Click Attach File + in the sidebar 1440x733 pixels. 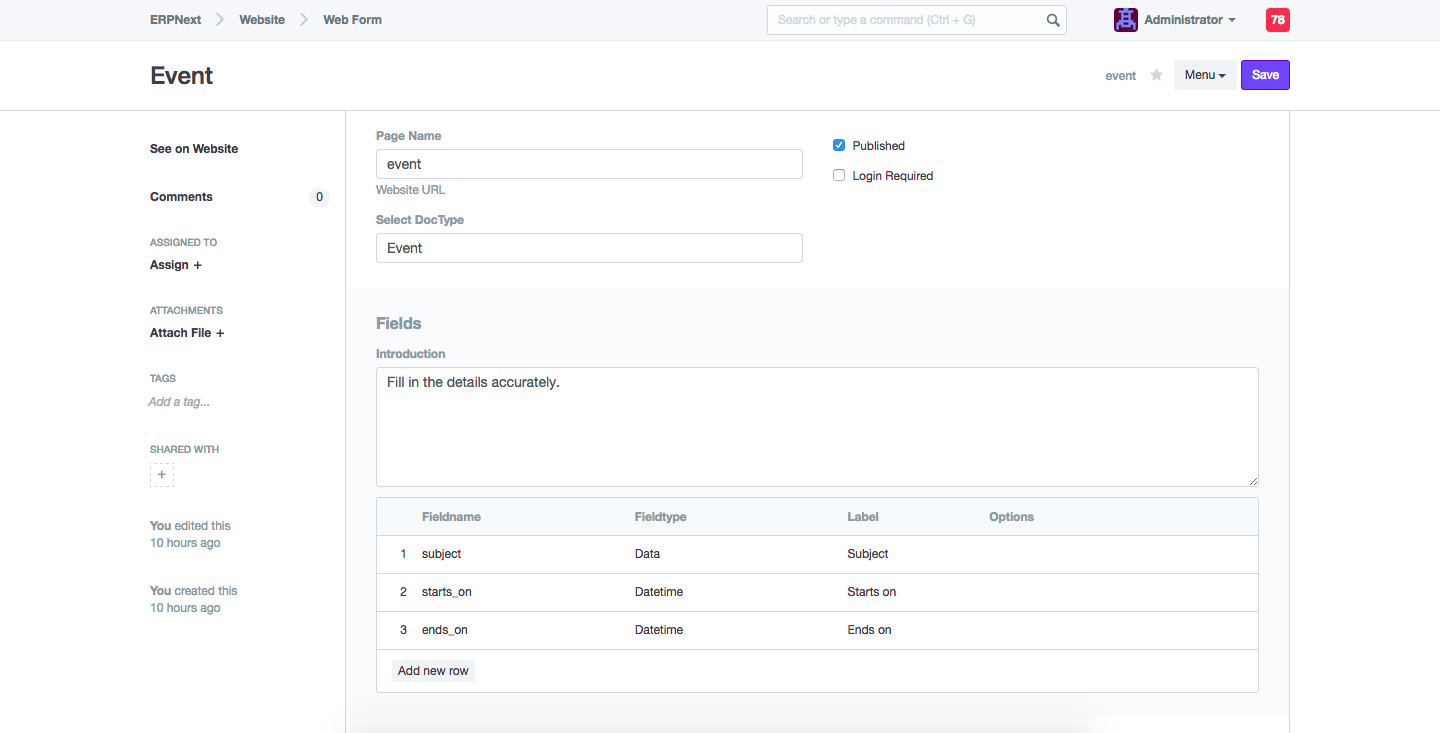click(x=187, y=333)
